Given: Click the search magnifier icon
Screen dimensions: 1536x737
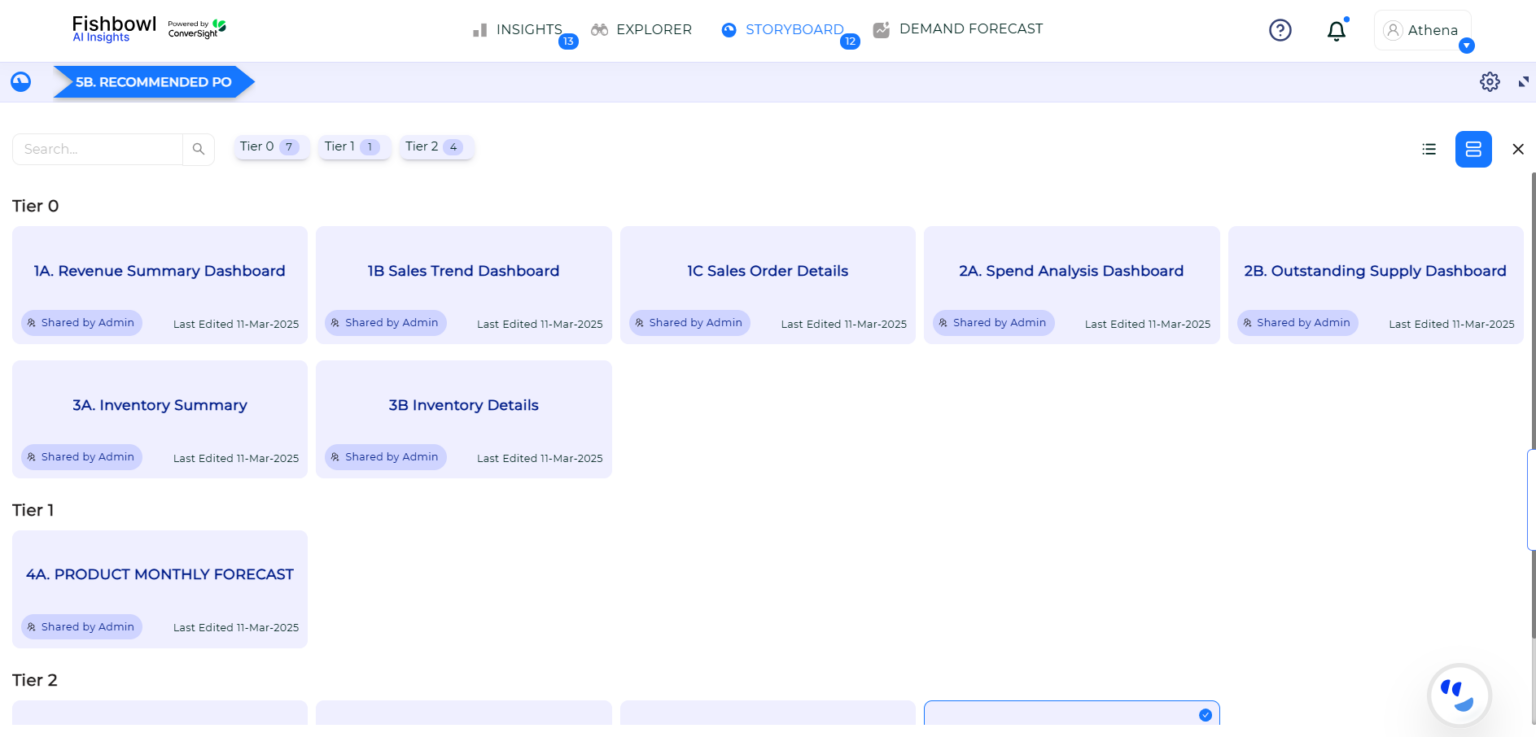Looking at the screenshot, I should (199, 149).
